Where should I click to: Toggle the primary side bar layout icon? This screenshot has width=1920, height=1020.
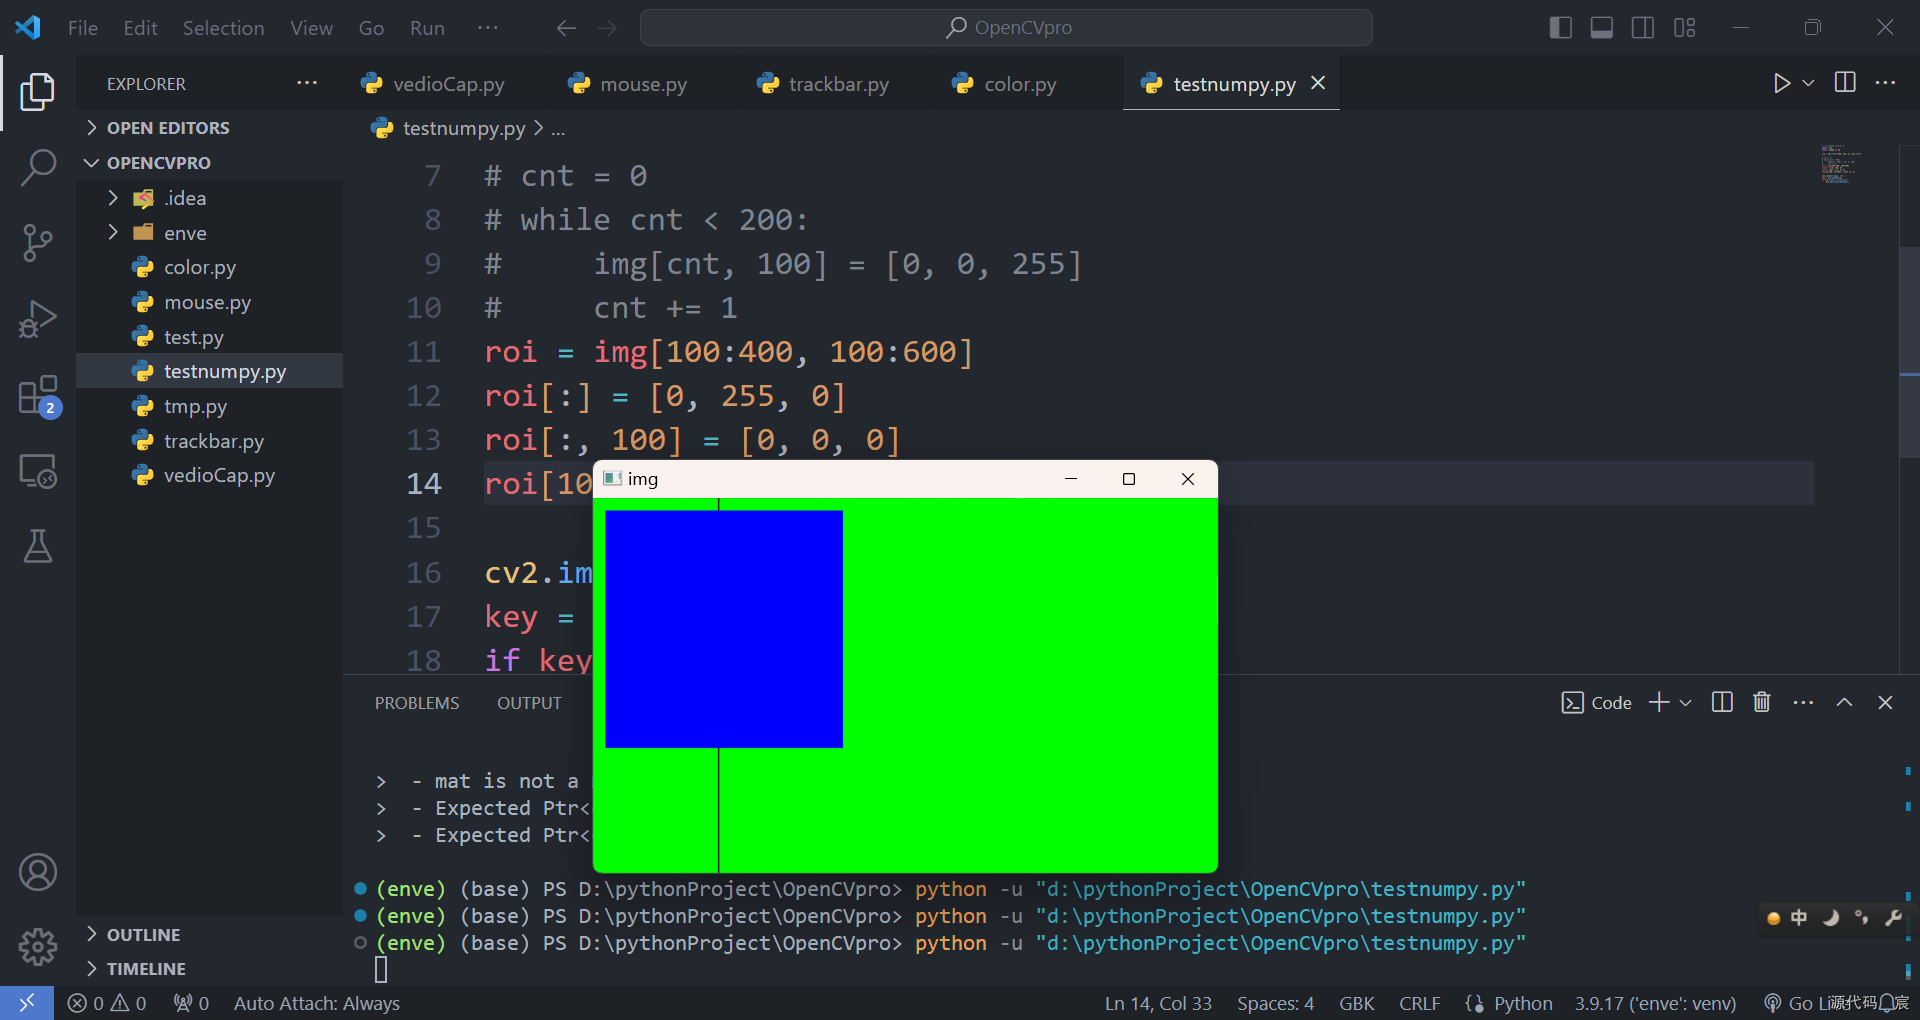[x=1560, y=28]
